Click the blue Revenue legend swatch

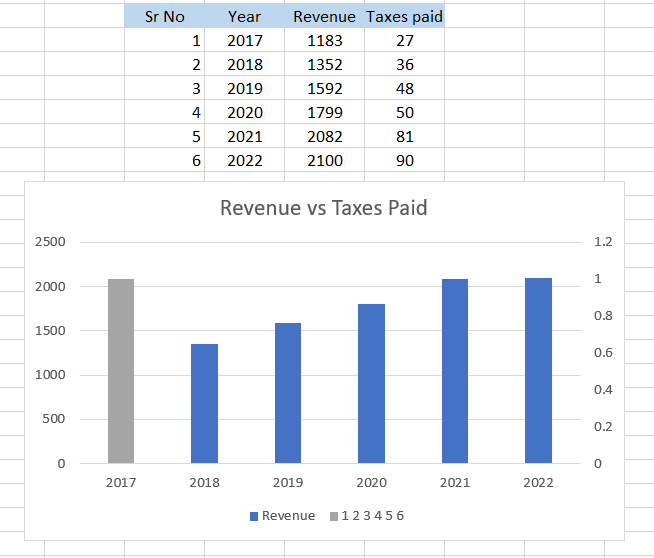pyautogui.click(x=253, y=516)
